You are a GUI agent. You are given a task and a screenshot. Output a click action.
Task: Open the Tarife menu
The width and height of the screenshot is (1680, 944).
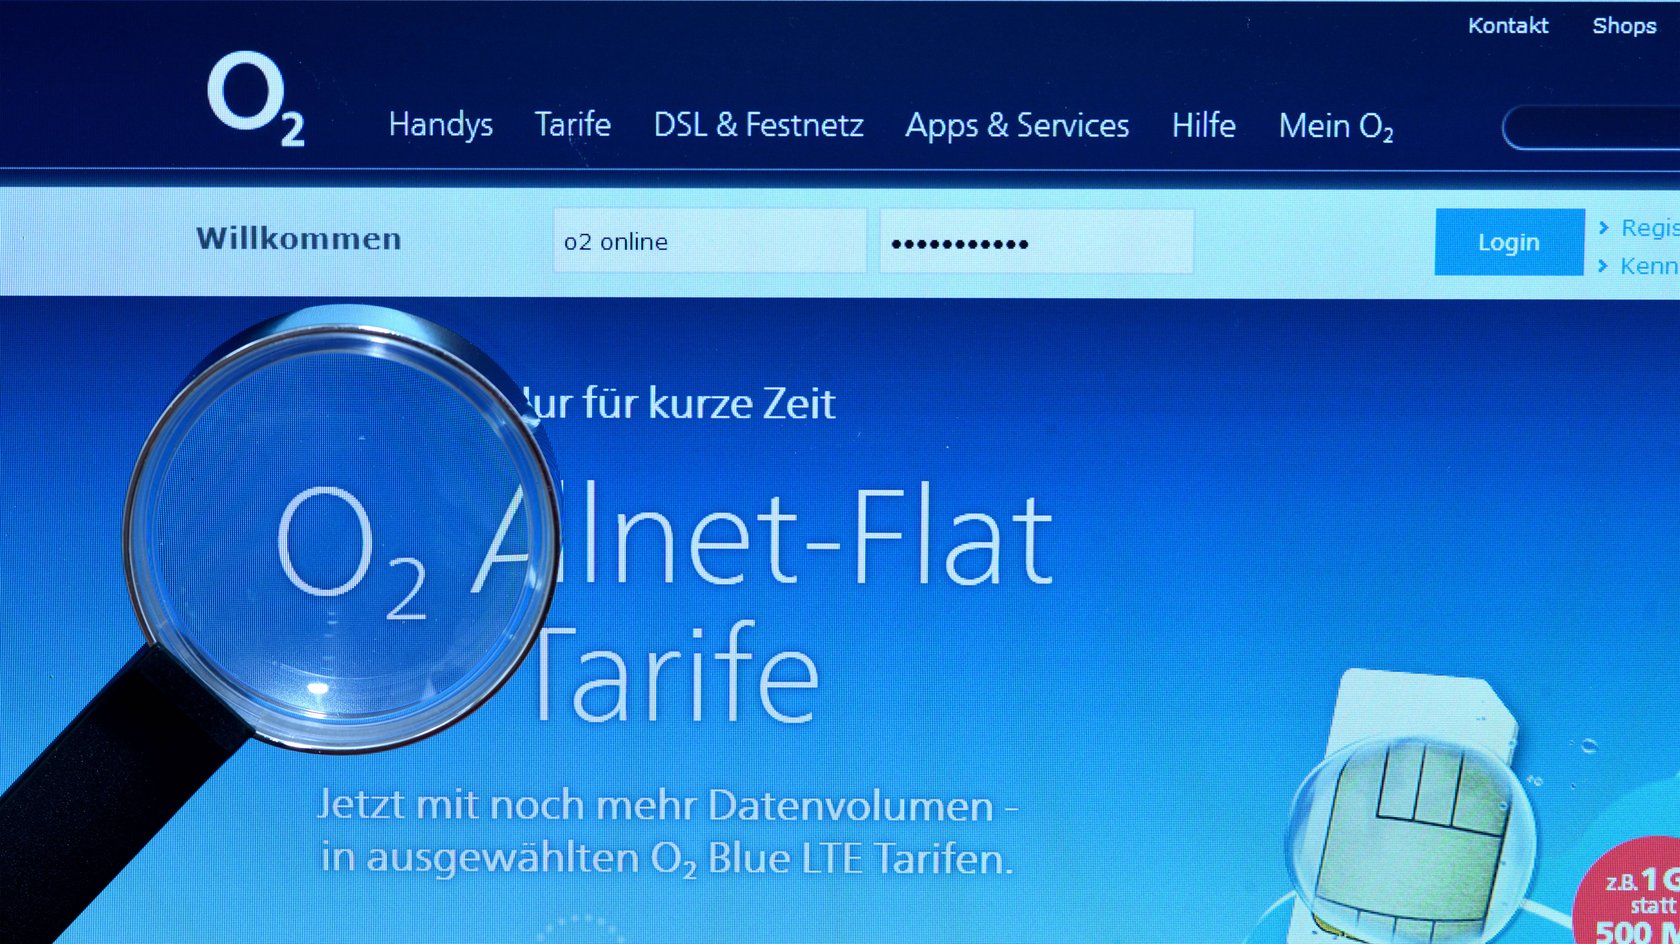tap(572, 124)
